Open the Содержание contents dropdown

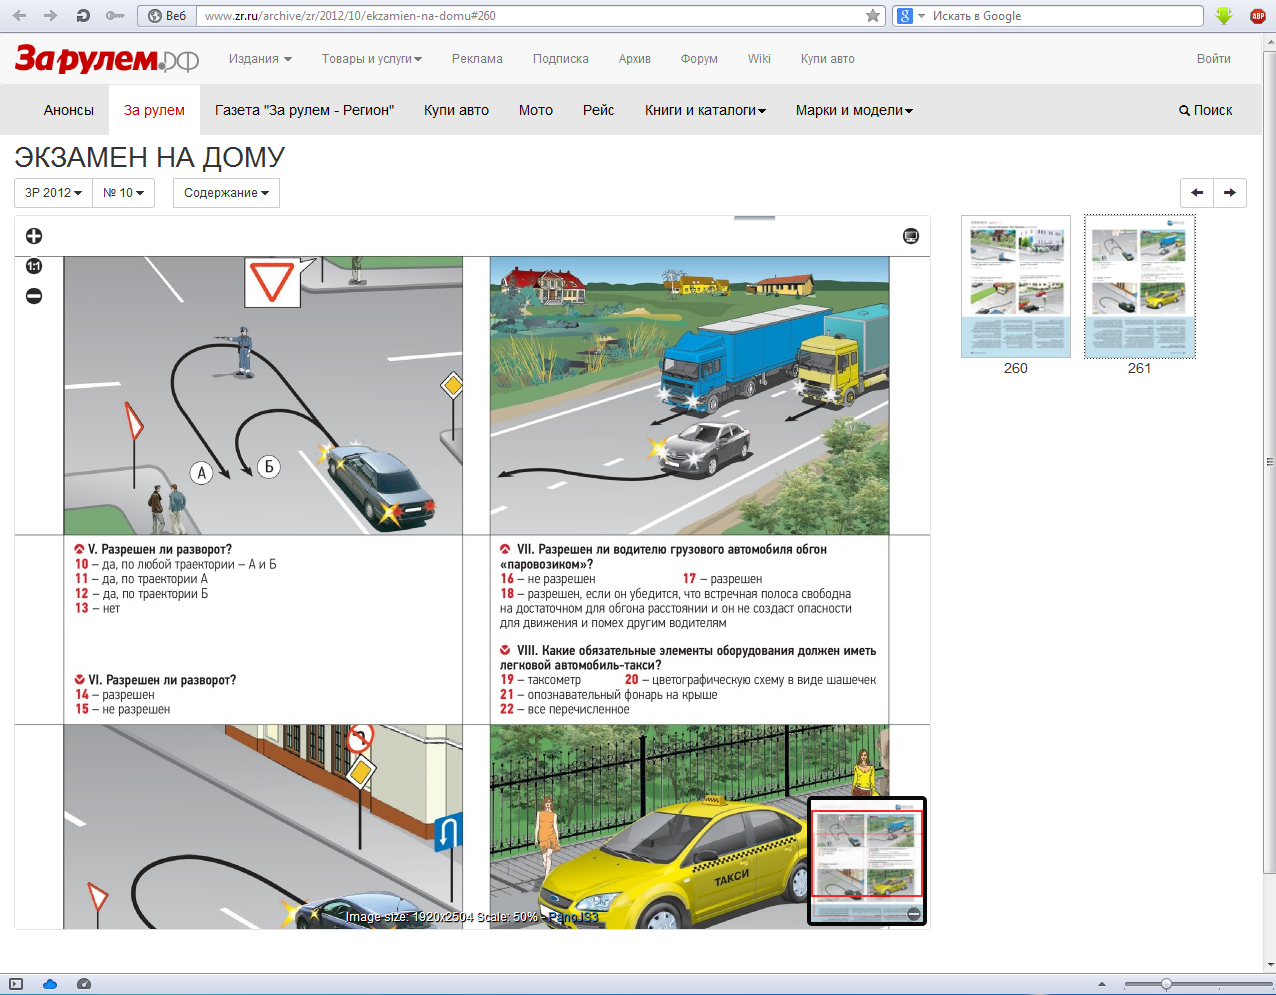(226, 193)
